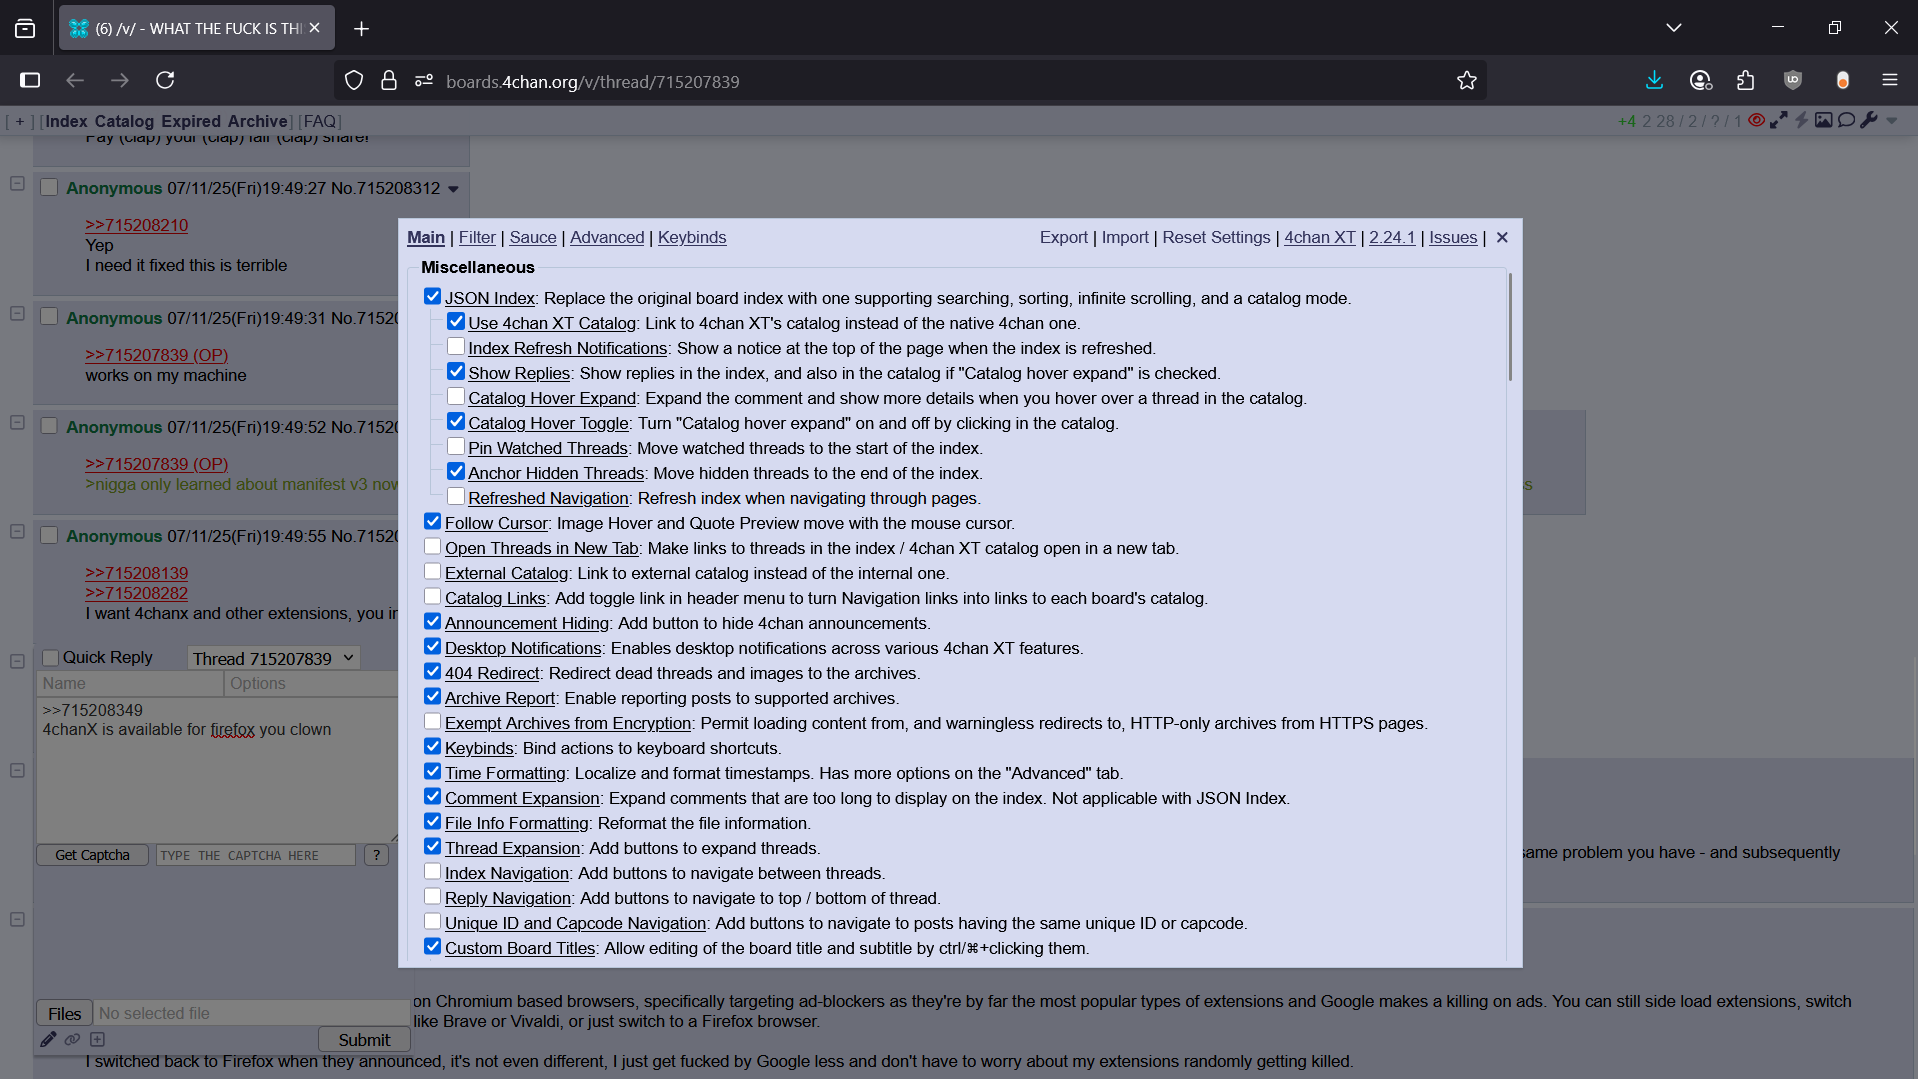Switch to the Filter settings tab
The height and width of the screenshot is (1079, 1918).
pos(477,237)
